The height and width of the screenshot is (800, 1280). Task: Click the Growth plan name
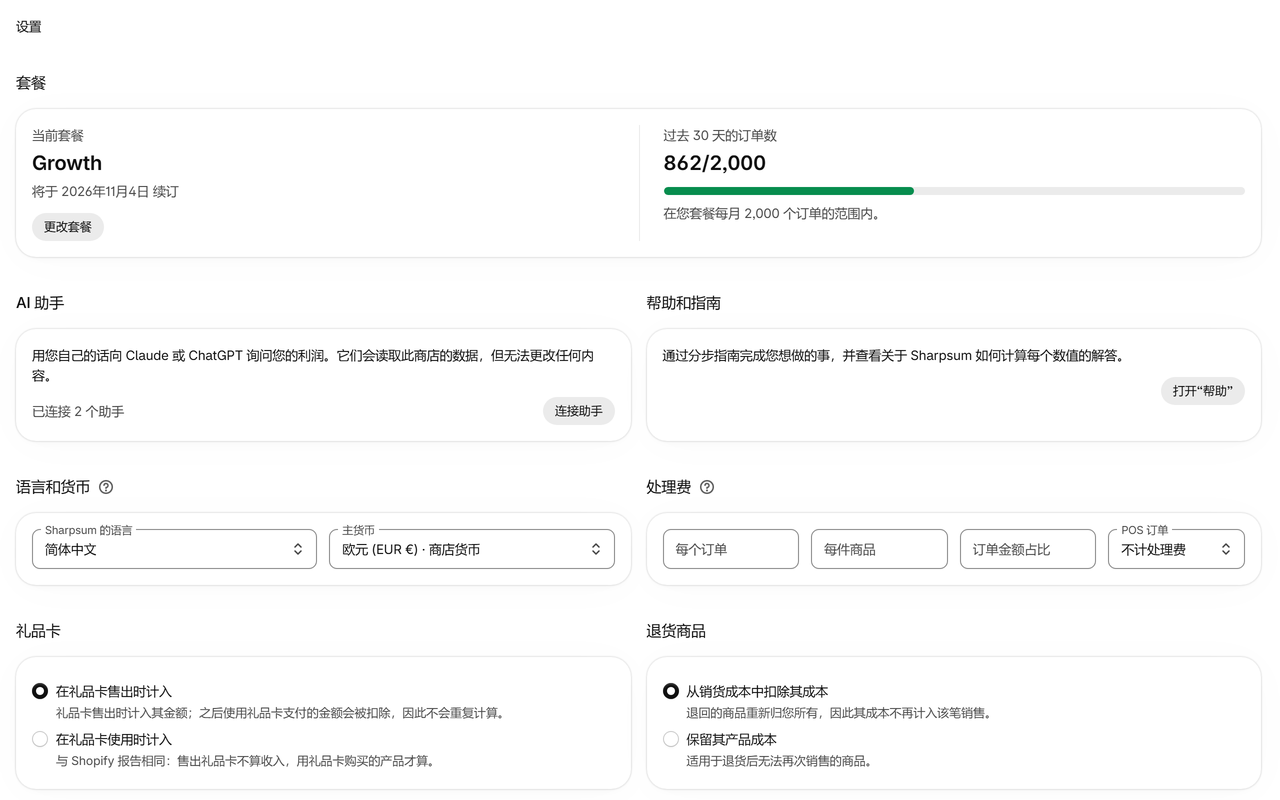[x=67, y=163]
